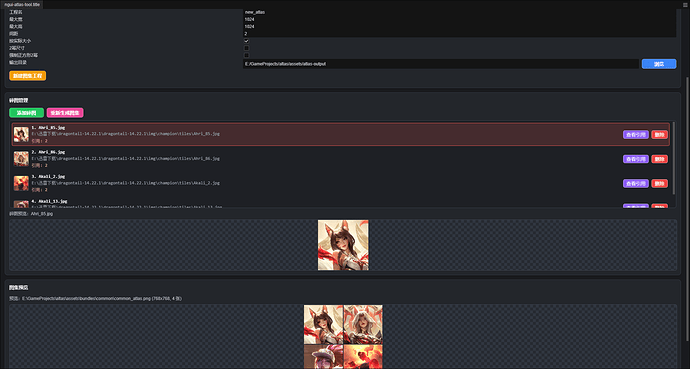Click the orange 新建图集工程 button
This screenshot has height=369, width=690.
click(x=27, y=76)
